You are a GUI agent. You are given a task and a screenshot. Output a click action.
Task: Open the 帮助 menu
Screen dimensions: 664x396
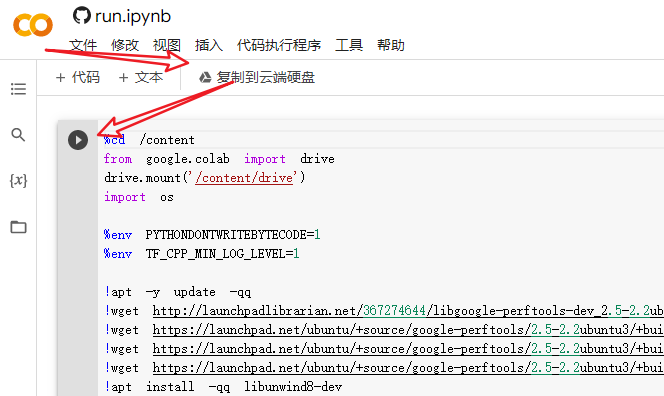(391, 45)
